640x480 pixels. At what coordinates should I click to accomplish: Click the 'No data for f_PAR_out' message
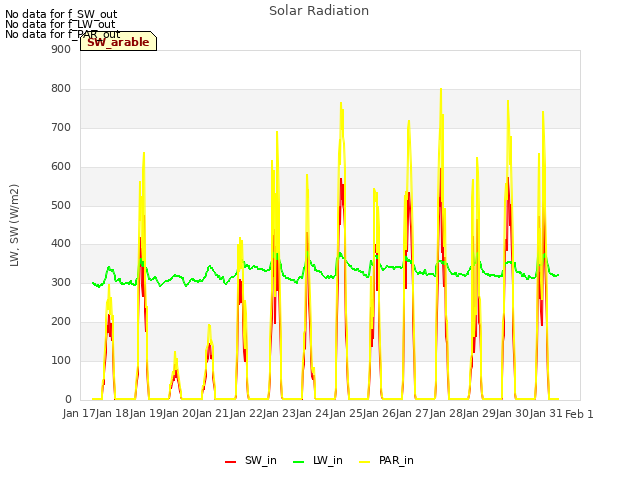coord(63,34)
